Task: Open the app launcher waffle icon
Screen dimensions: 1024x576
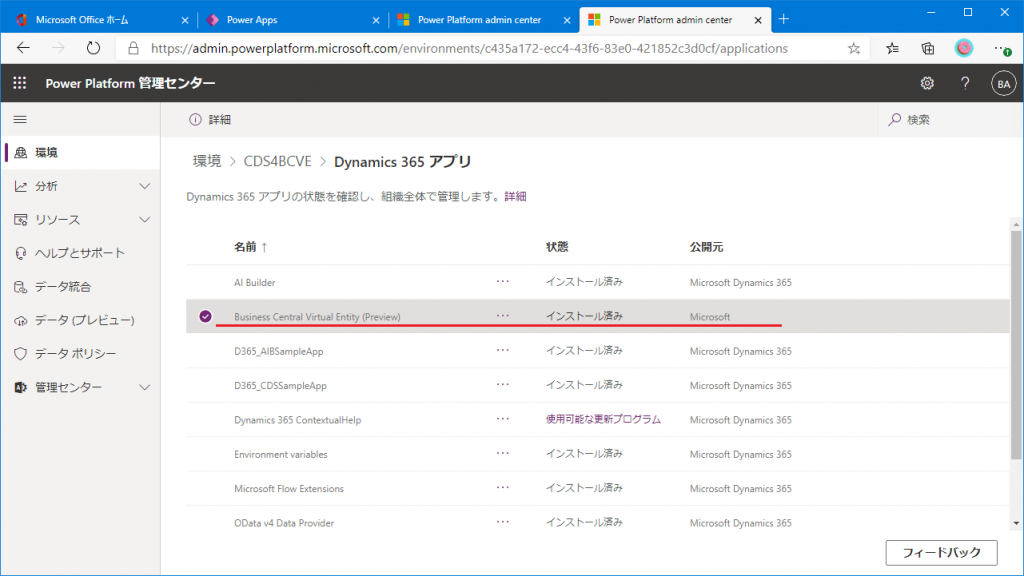Action: coord(20,83)
